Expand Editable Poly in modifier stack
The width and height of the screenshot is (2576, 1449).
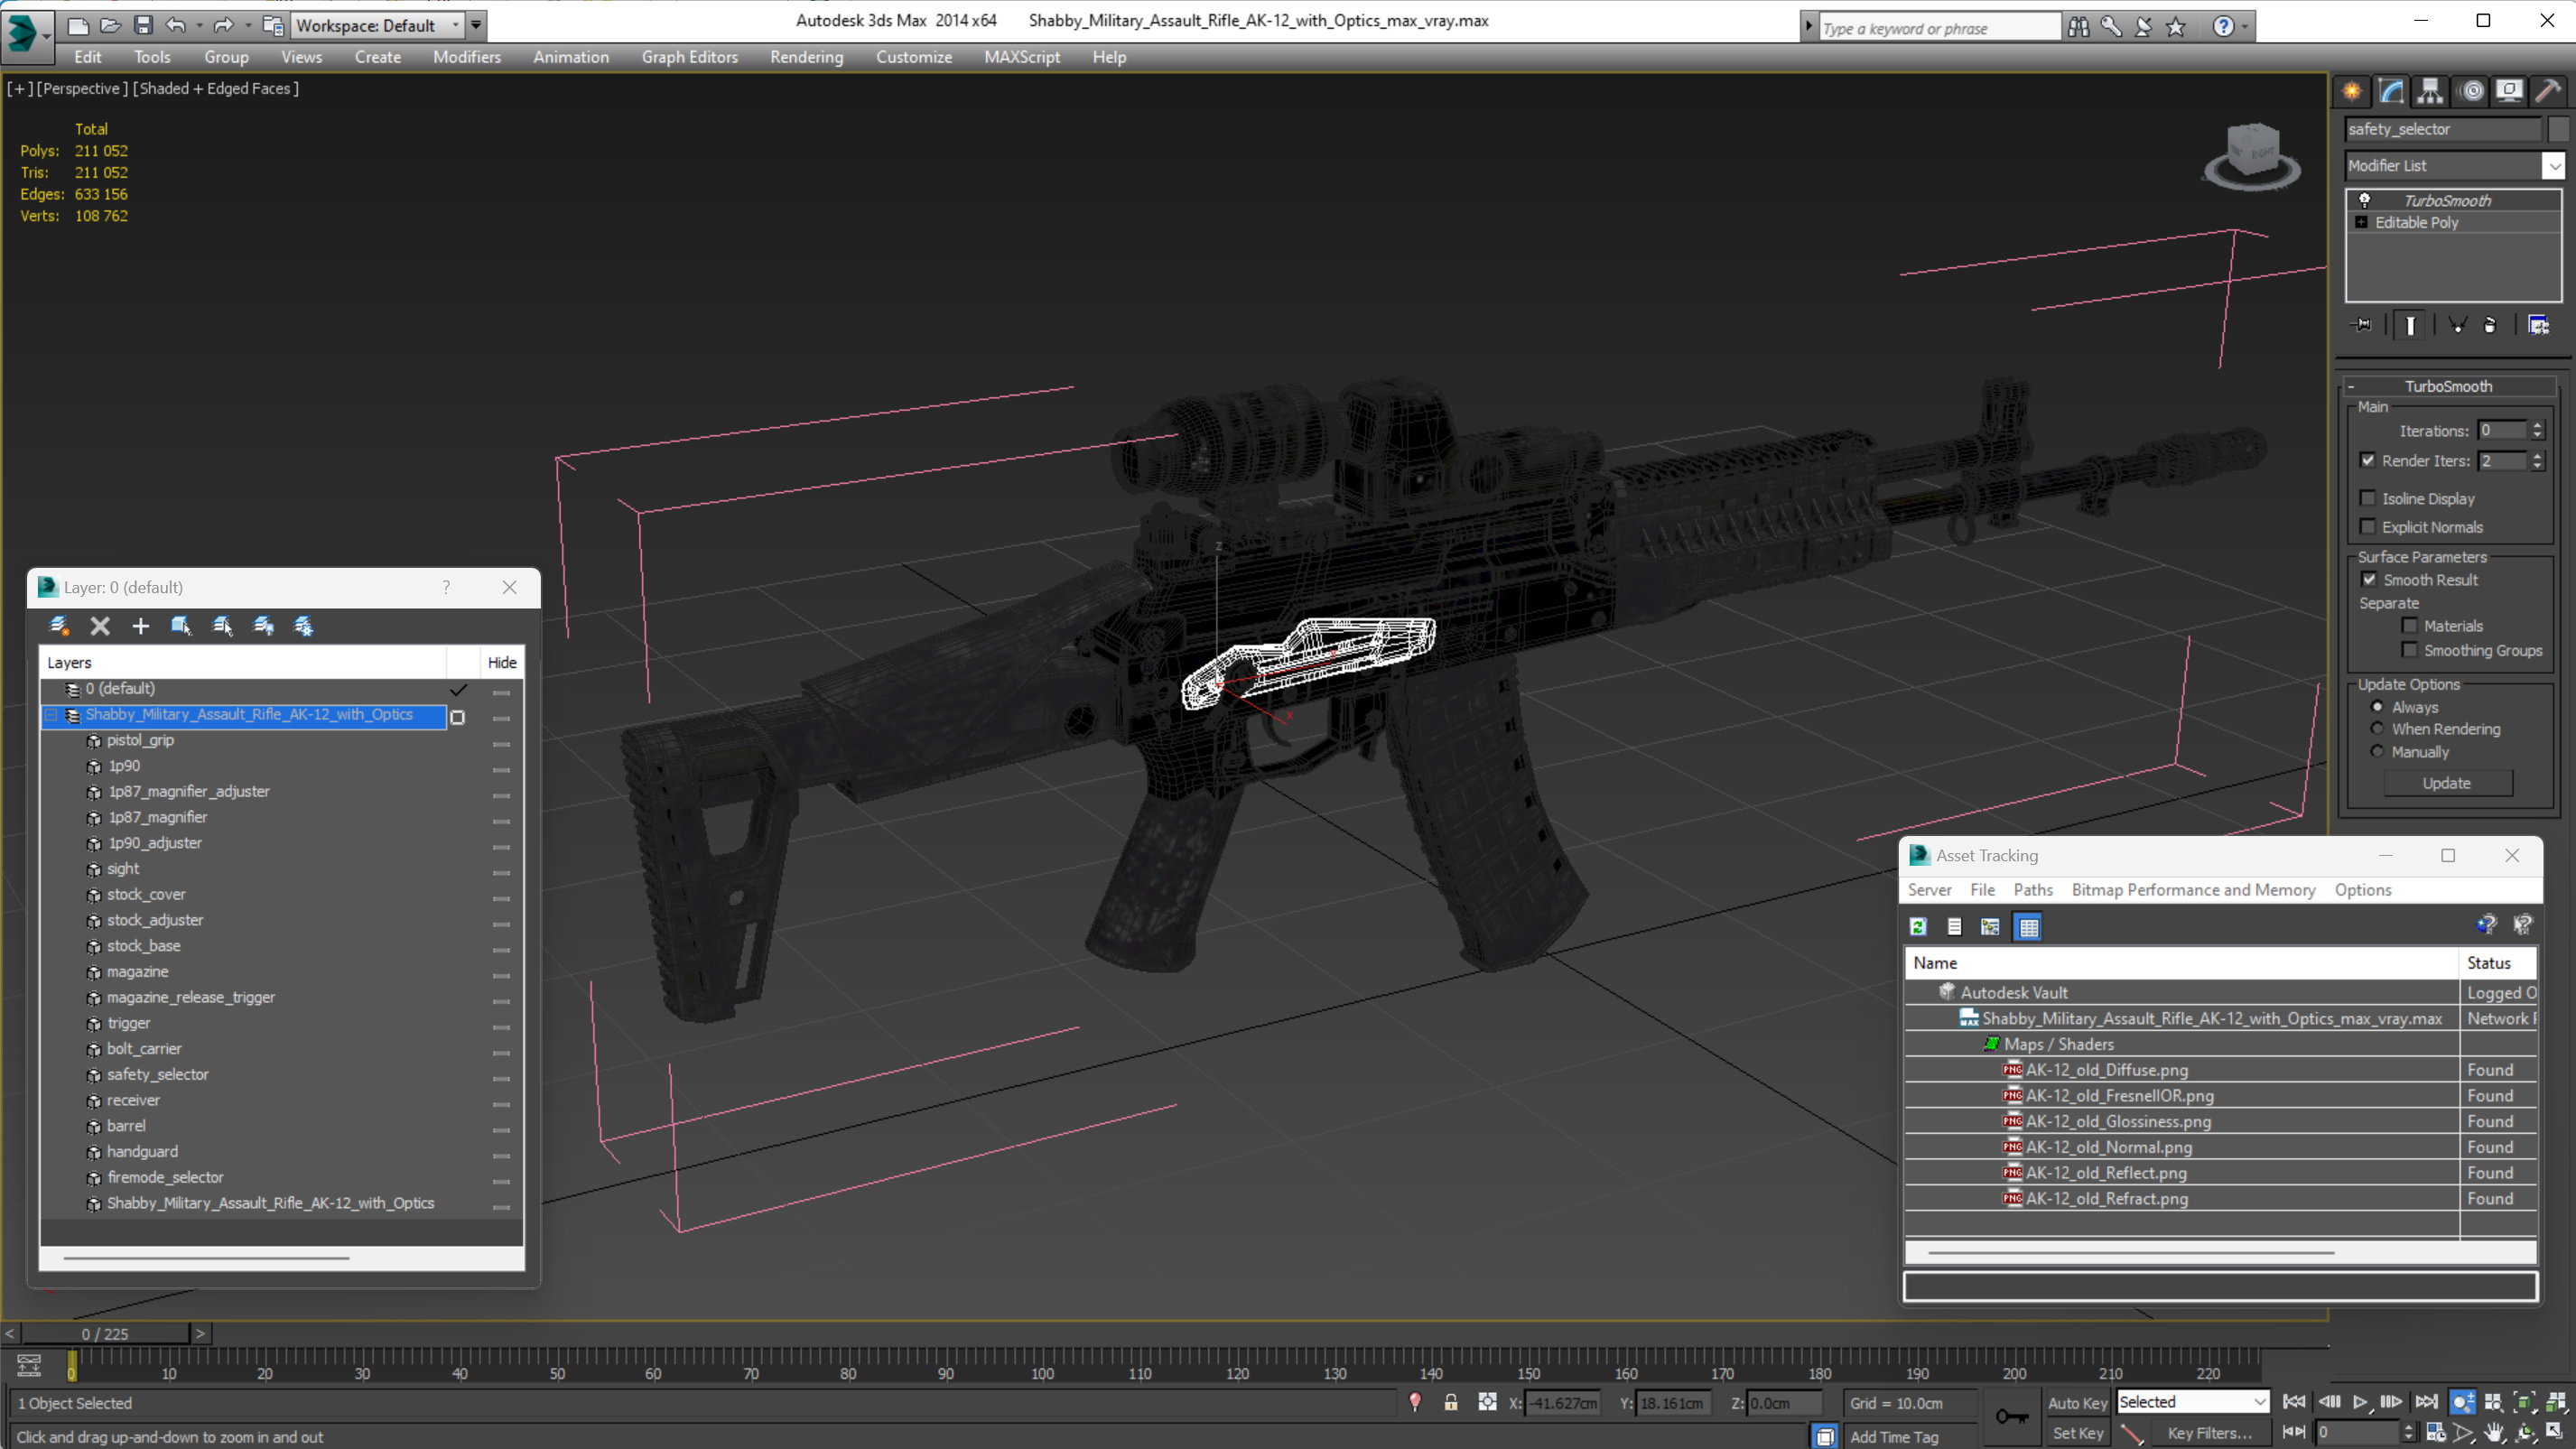2361,222
